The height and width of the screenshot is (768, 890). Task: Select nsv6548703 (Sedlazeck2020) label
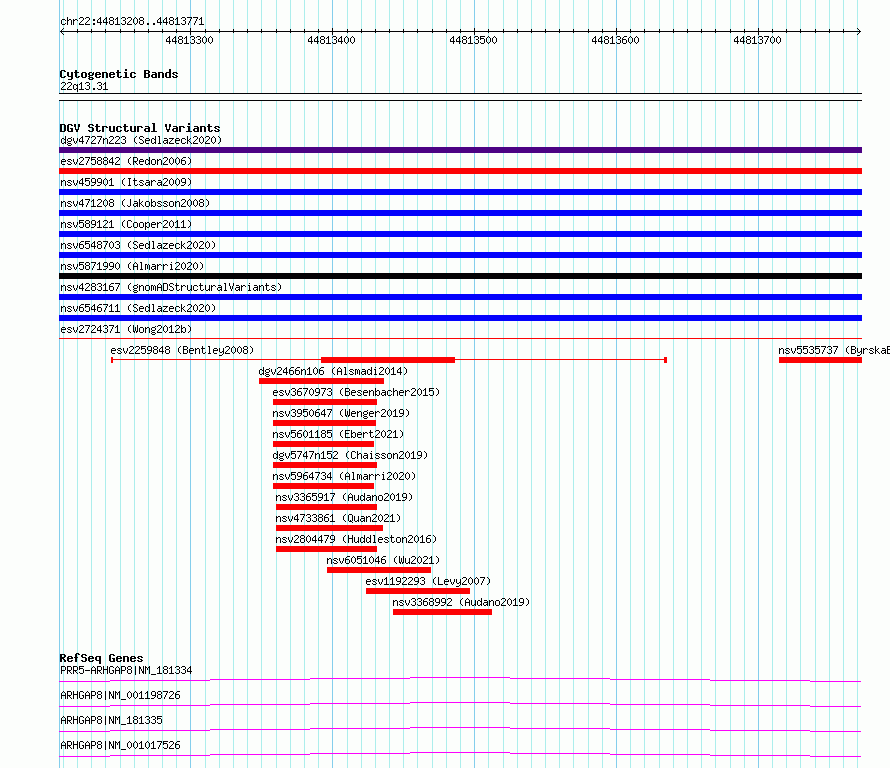138,245
